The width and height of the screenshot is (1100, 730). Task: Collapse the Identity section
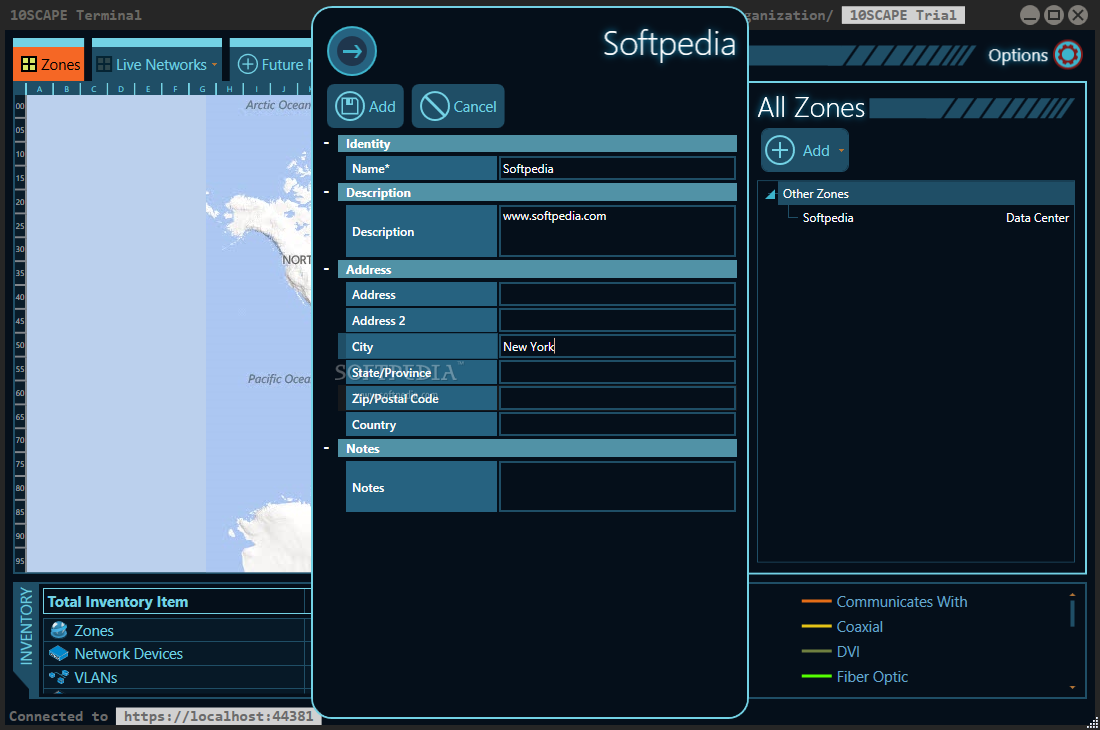tap(326, 143)
